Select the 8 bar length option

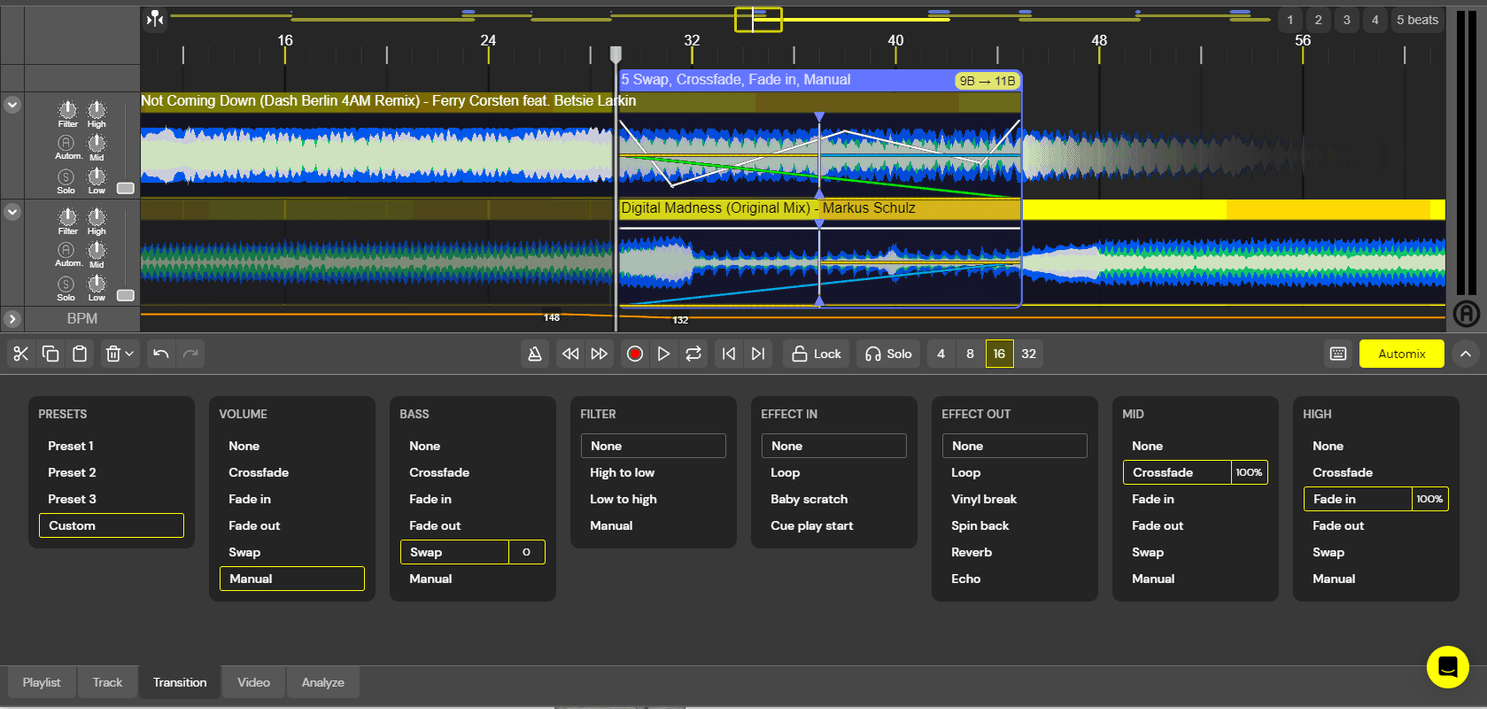(x=970, y=353)
